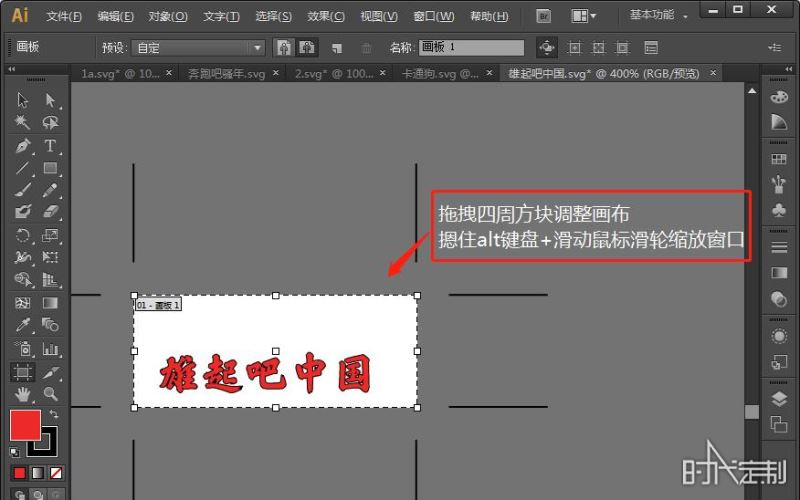Select the Direct Selection tool
800x500 pixels.
tap(50, 100)
